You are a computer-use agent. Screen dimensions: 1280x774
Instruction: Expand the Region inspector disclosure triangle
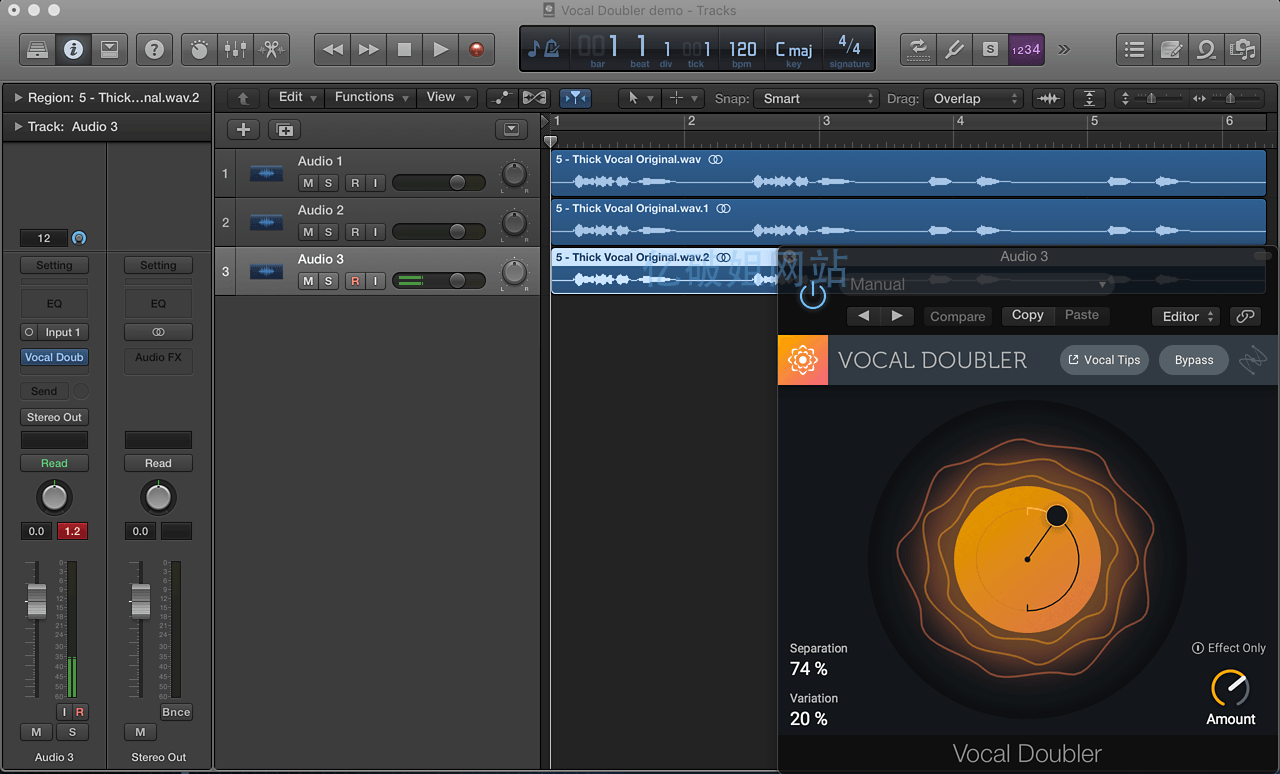tap(18, 98)
